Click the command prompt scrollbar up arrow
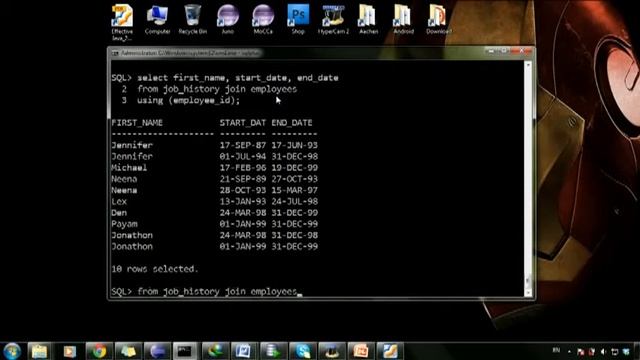Image resolution: width=640 pixels, height=360 pixels. coord(528,64)
